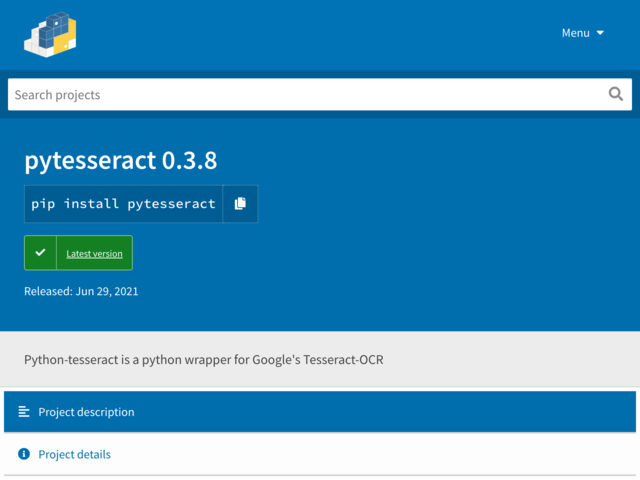Screen dimensions: 640x480
Task: Switch to Project description tab
Action: pyautogui.click(x=320, y=411)
